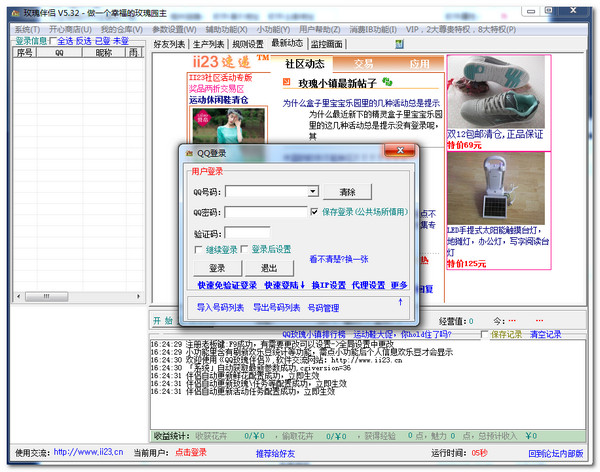Image resolution: width=600 pixels, height=472 pixels.
Task: Click 未登 filter link
Action: click(121, 41)
